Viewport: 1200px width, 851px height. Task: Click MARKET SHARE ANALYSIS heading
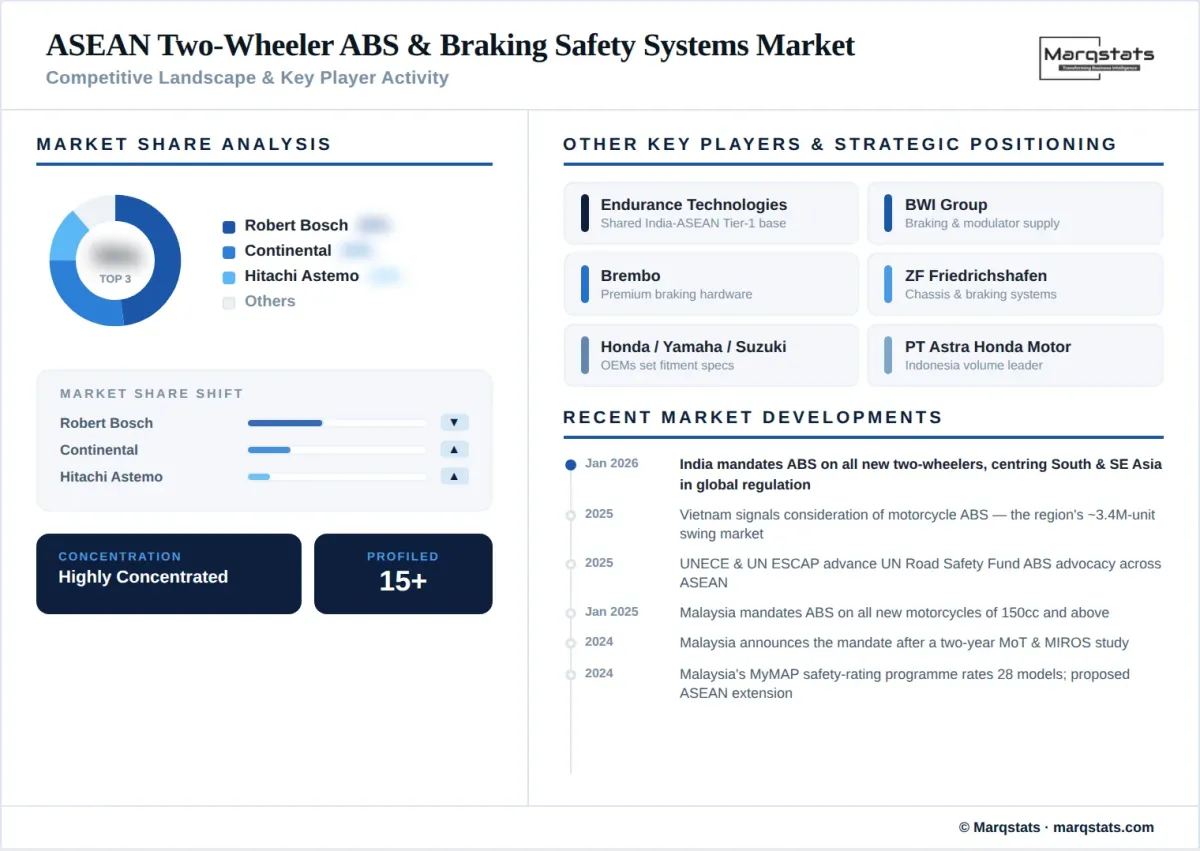184,144
